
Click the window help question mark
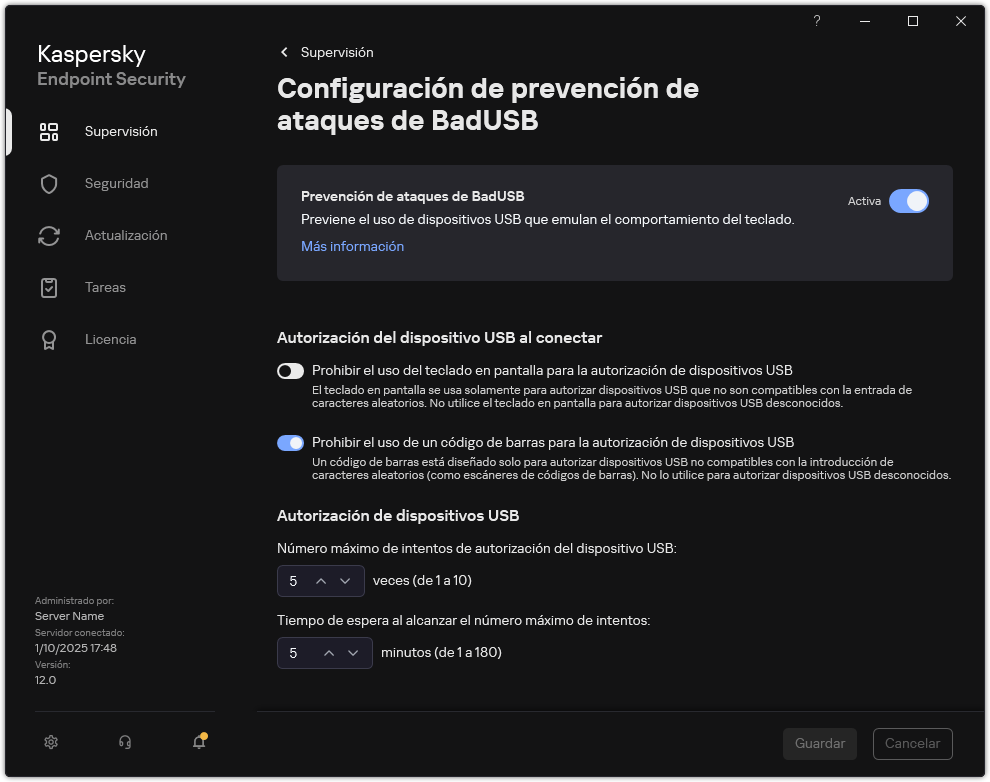coord(816,20)
